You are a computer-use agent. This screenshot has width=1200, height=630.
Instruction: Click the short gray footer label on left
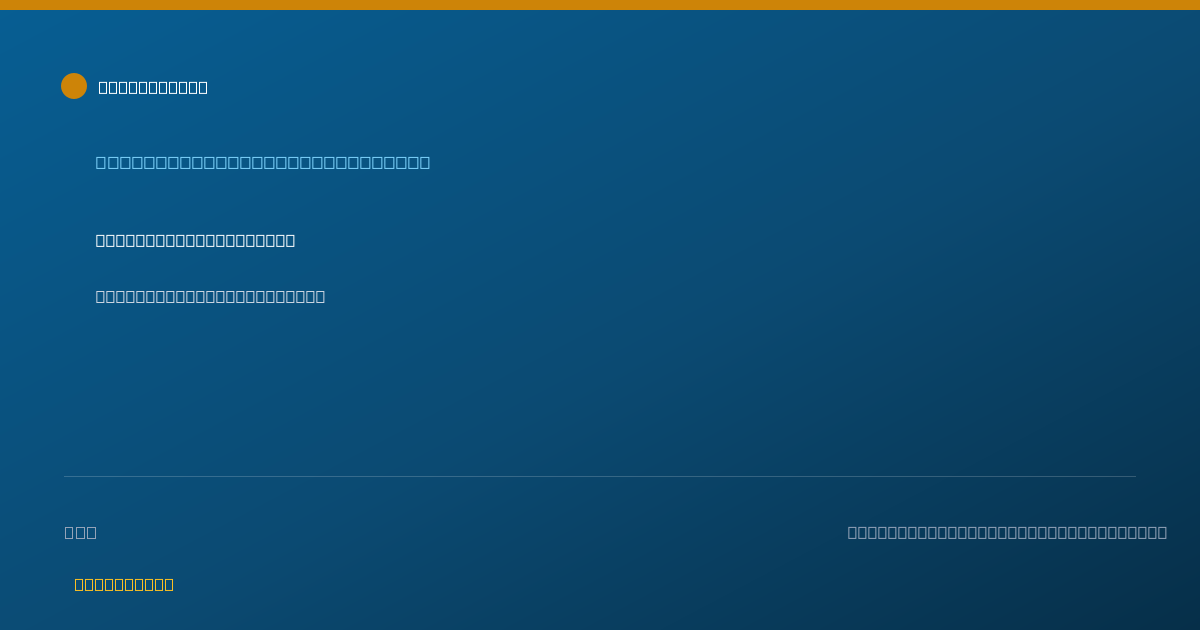(x=81, y=532)
